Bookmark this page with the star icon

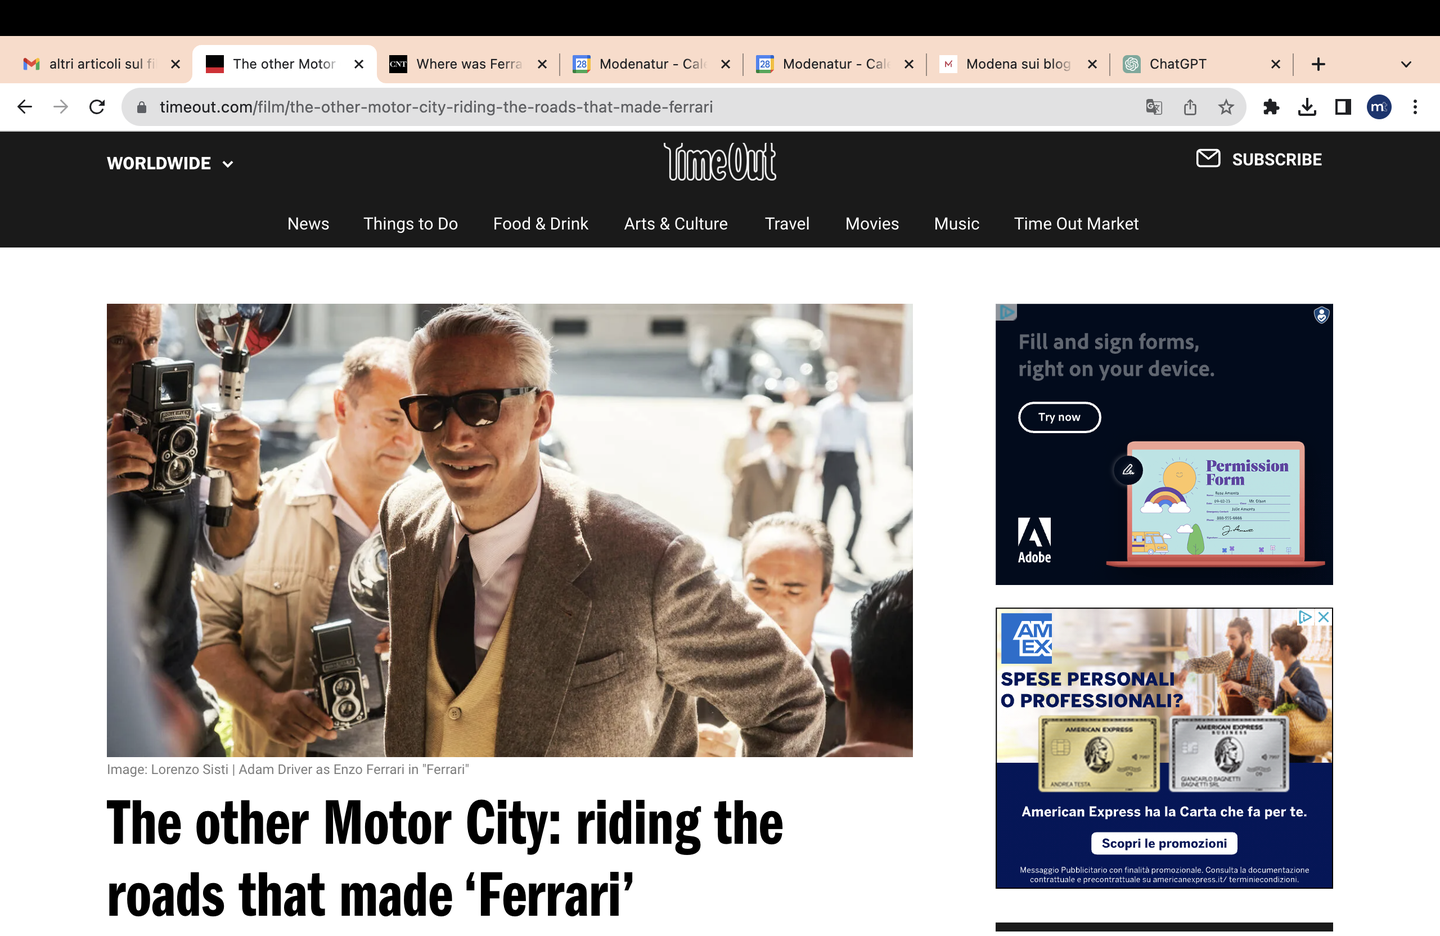pos(1226,107)
